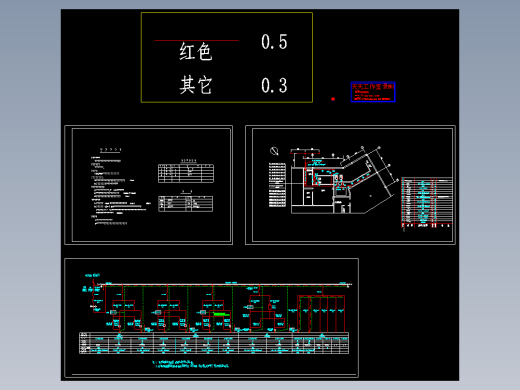Viewport: 520px width, 390px height.
Task: Click the white legend list left of floor plan
Action: 277,185
